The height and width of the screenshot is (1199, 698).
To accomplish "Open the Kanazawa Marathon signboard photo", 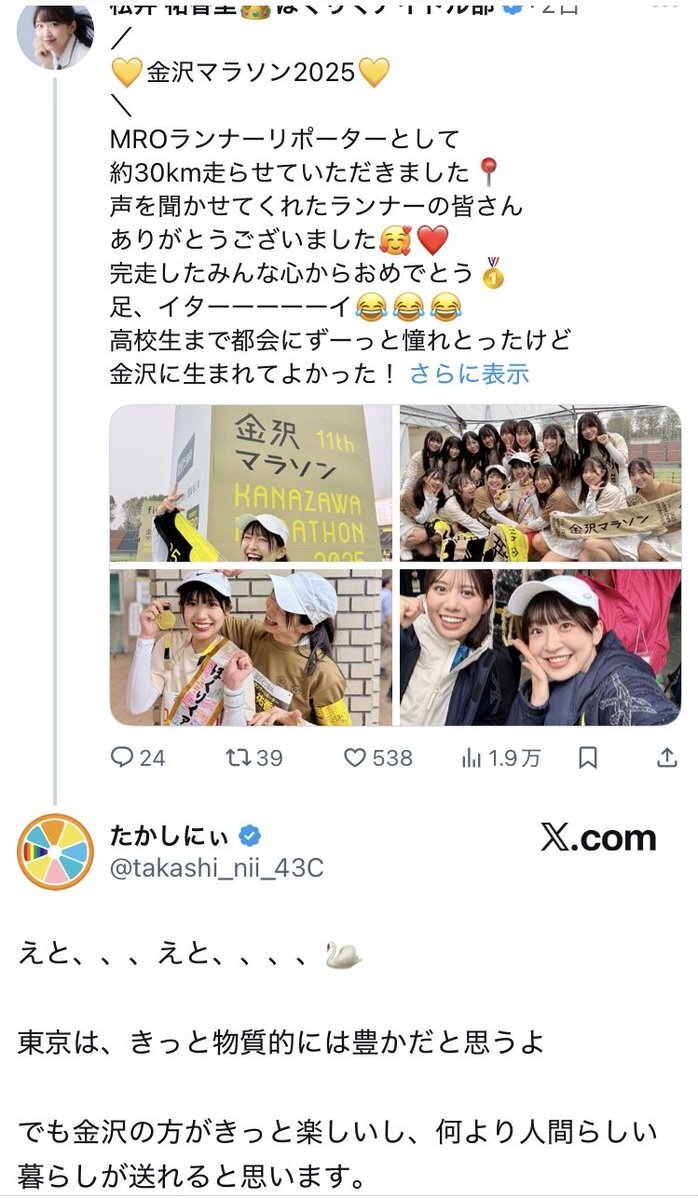I will (x=251, y=483).
